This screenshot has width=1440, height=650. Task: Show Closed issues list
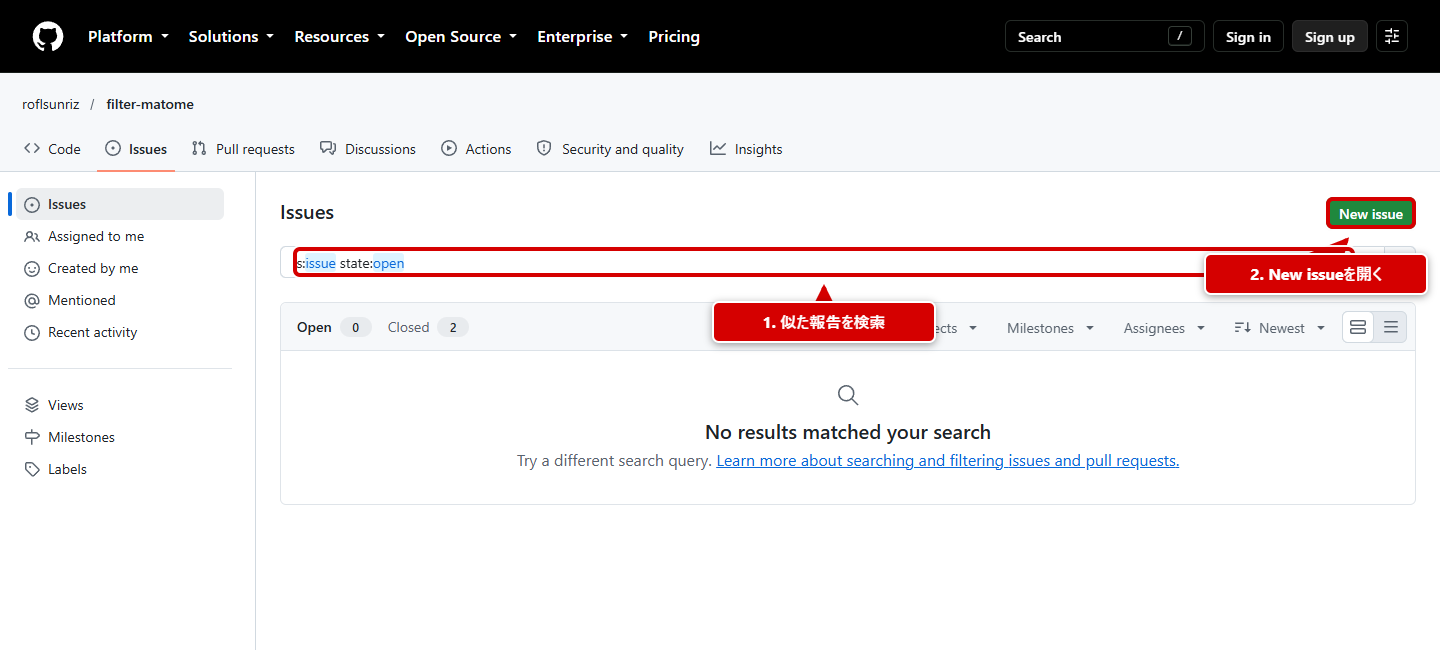pos(427,327)
